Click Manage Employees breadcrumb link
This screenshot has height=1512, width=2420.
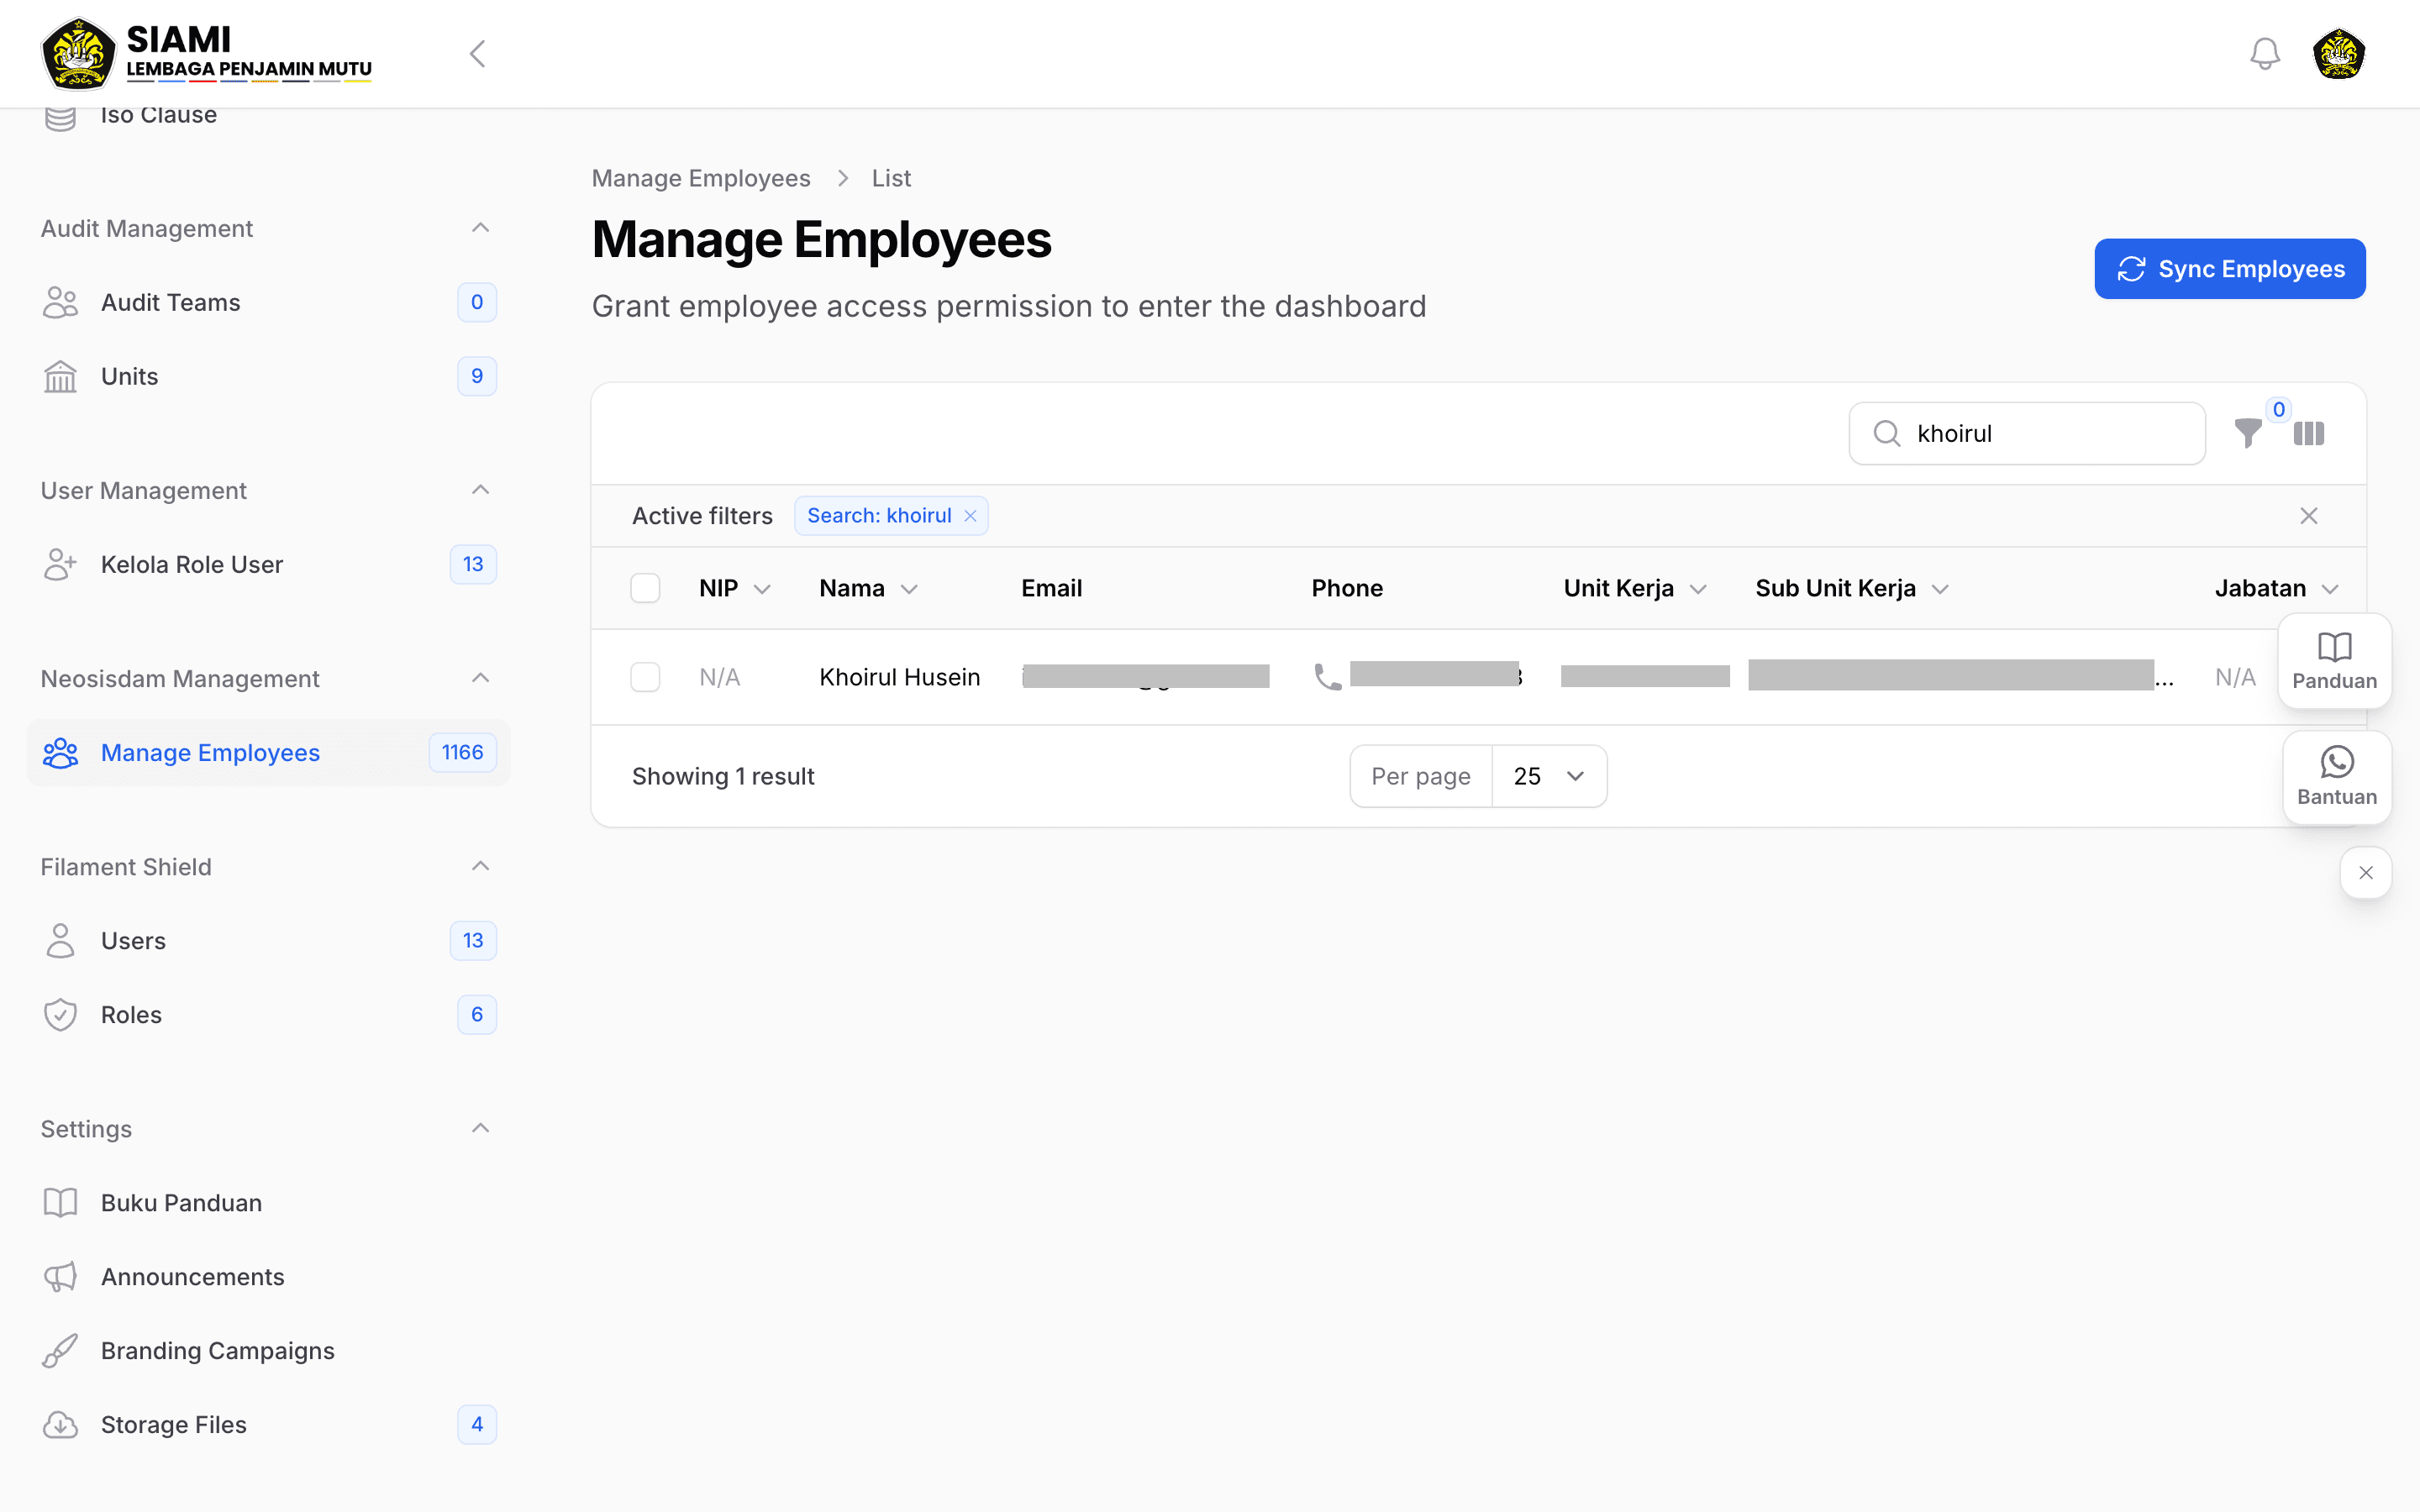(x=700, y=178)
